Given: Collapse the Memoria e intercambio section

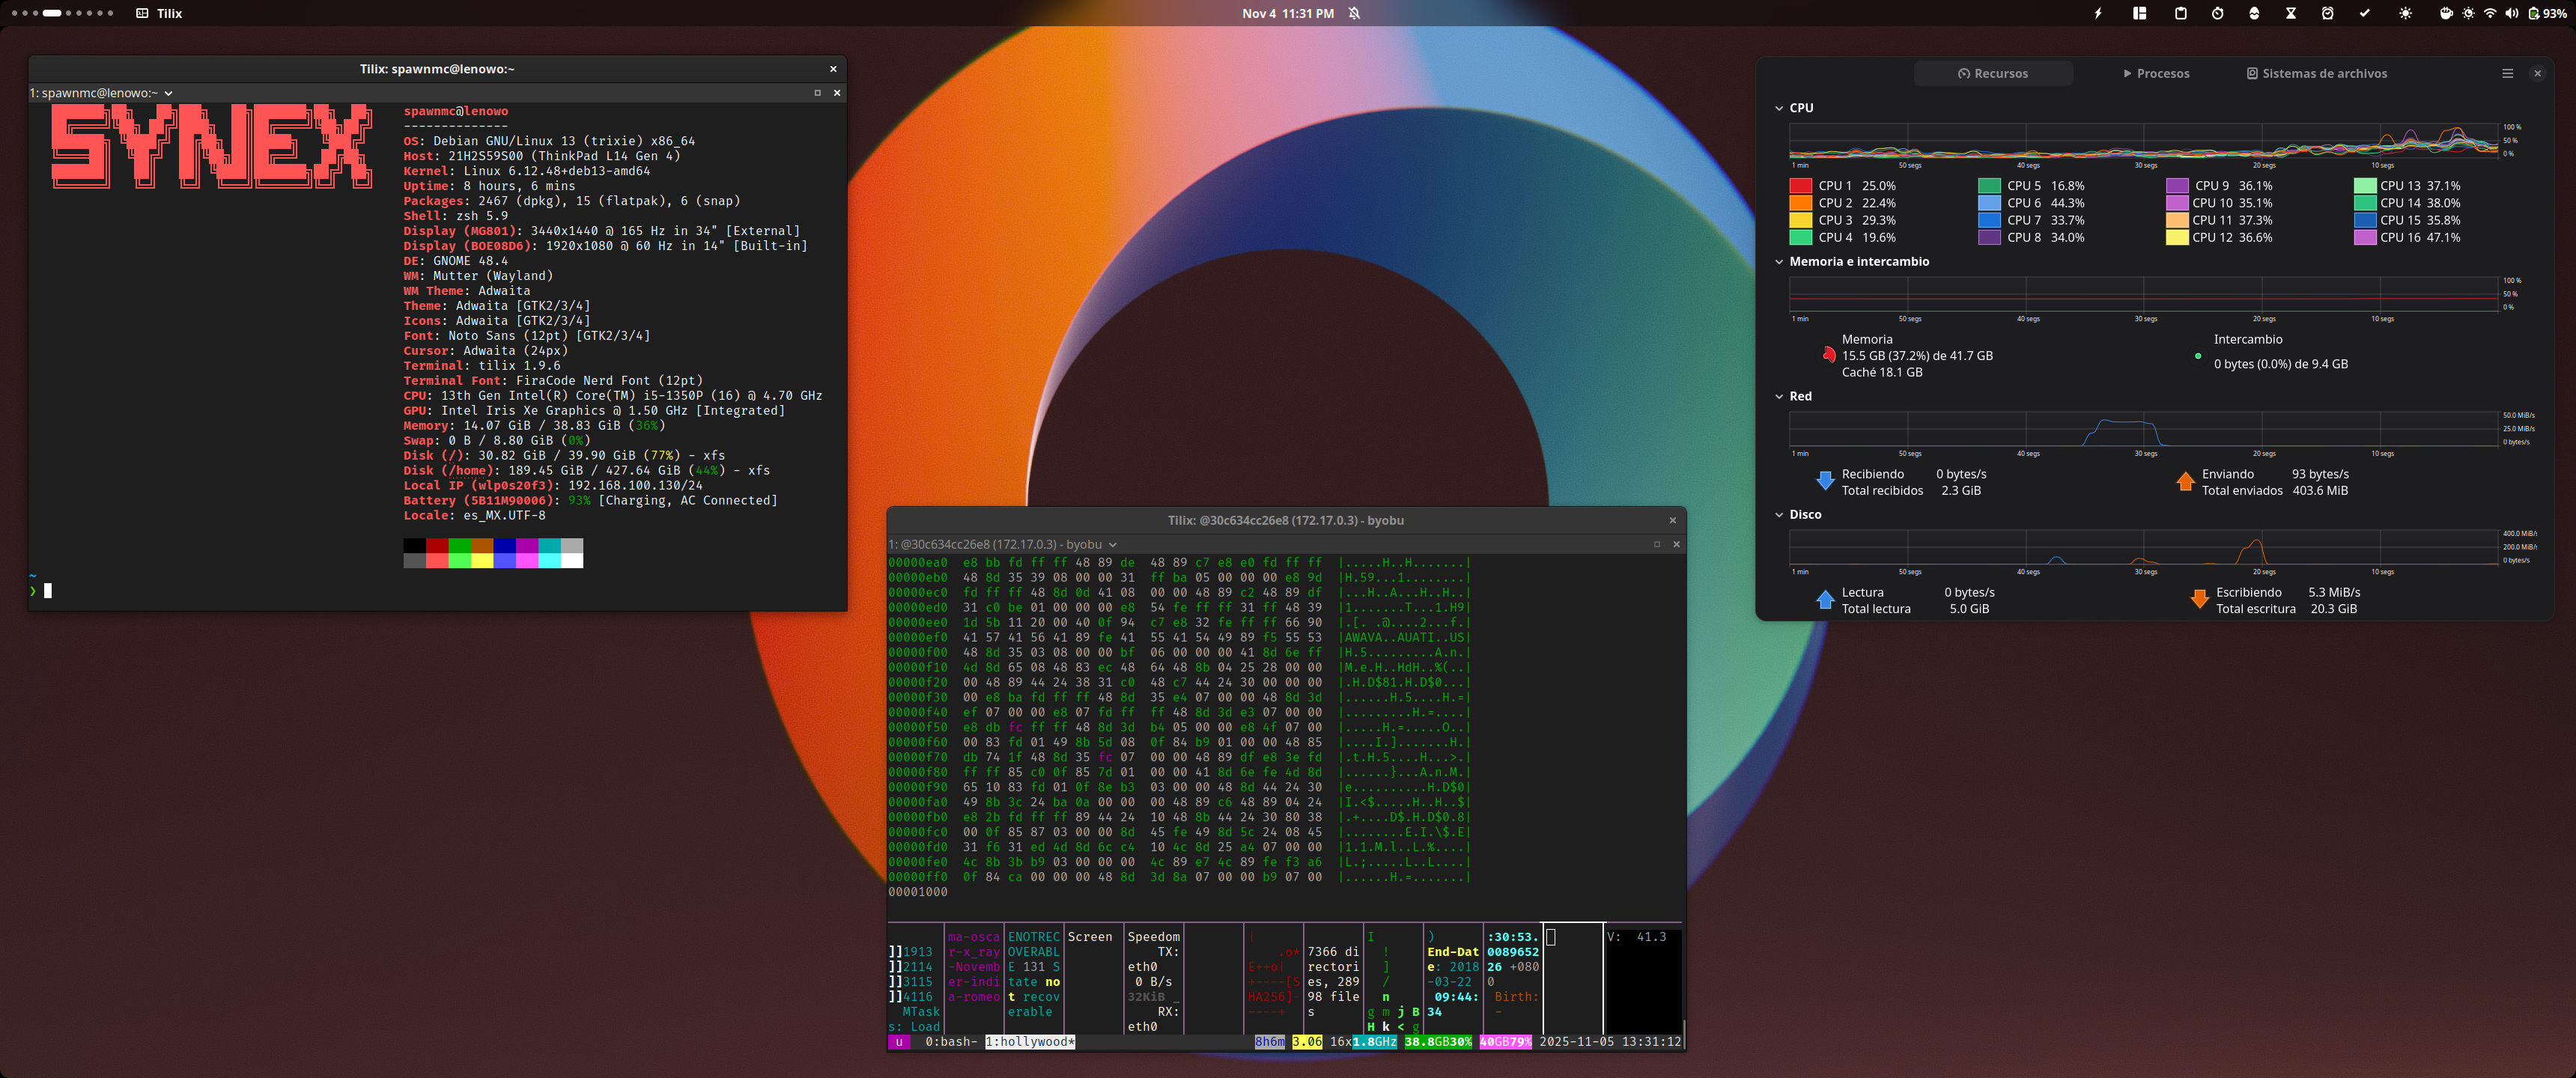Looking at the screenshot, I should pos(1780,261).
